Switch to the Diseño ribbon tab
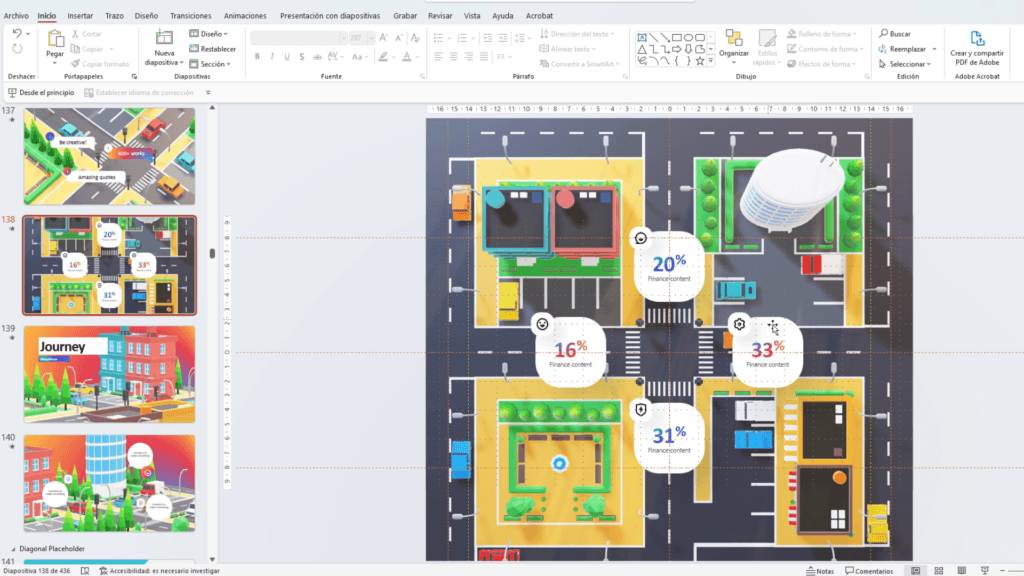This screenshot has width=1024, height=576. tap(146, 16)
